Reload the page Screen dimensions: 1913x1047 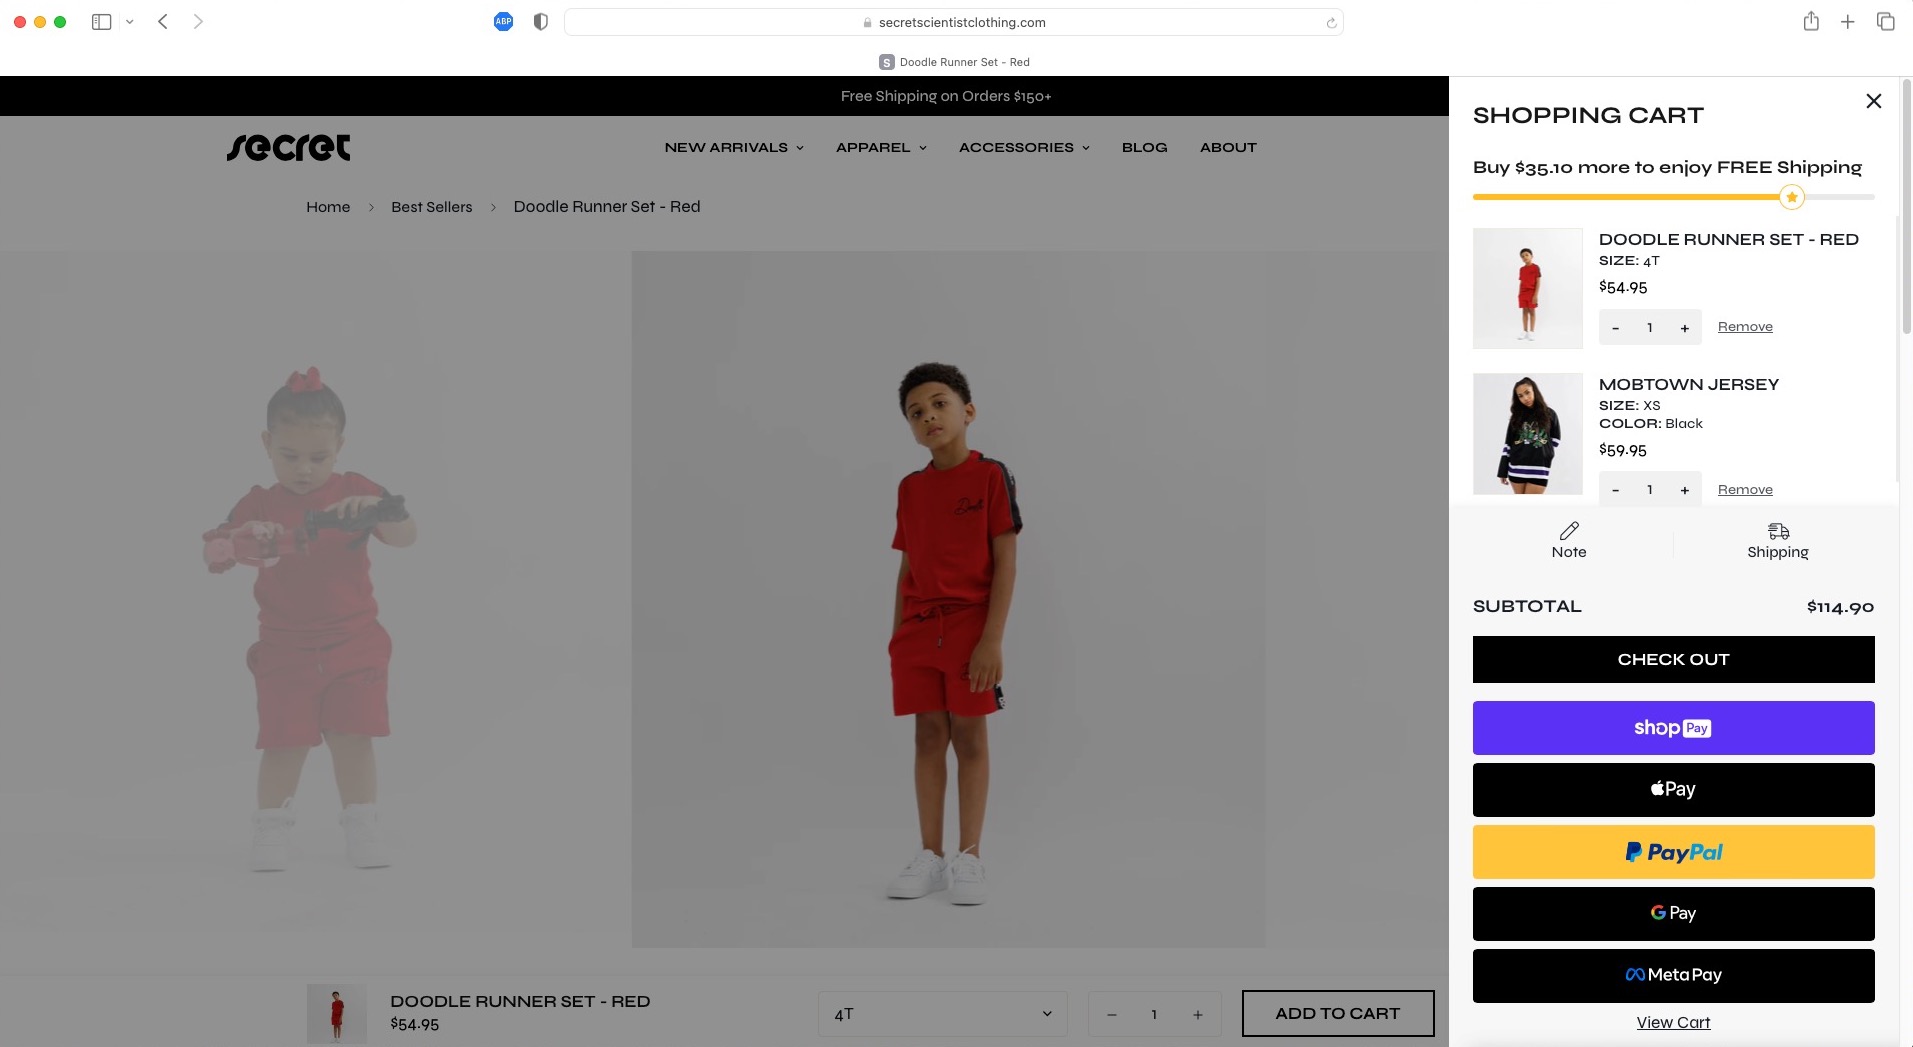(1330, 23)
